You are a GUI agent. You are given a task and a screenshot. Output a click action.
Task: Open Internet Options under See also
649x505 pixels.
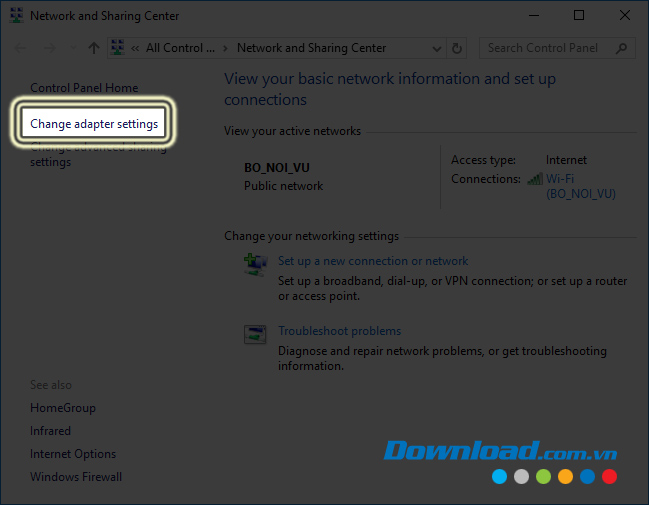(x=73, y=454)
